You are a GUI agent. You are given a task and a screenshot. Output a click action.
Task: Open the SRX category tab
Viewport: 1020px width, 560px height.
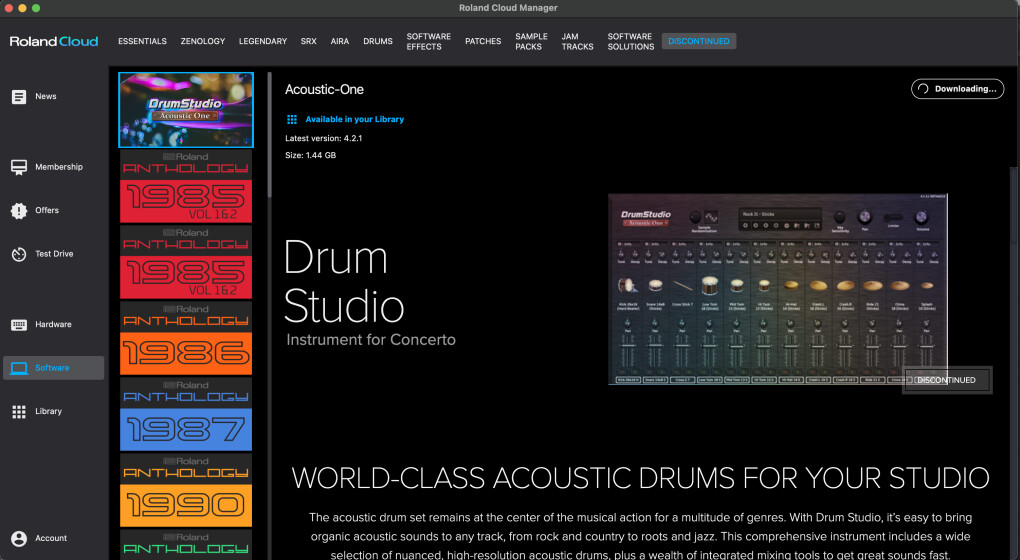pos(308,41)
